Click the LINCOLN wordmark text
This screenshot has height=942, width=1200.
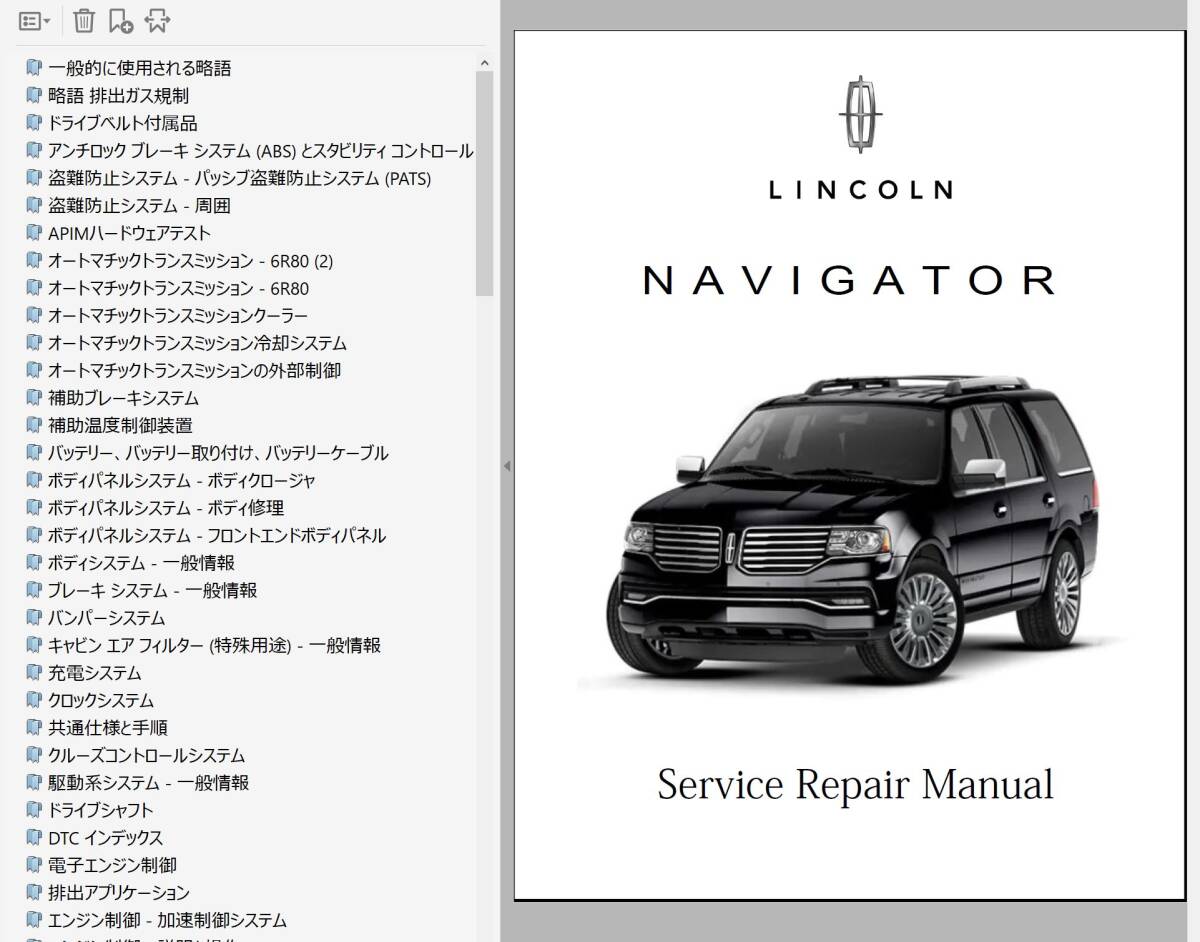[x=860, y=190]
